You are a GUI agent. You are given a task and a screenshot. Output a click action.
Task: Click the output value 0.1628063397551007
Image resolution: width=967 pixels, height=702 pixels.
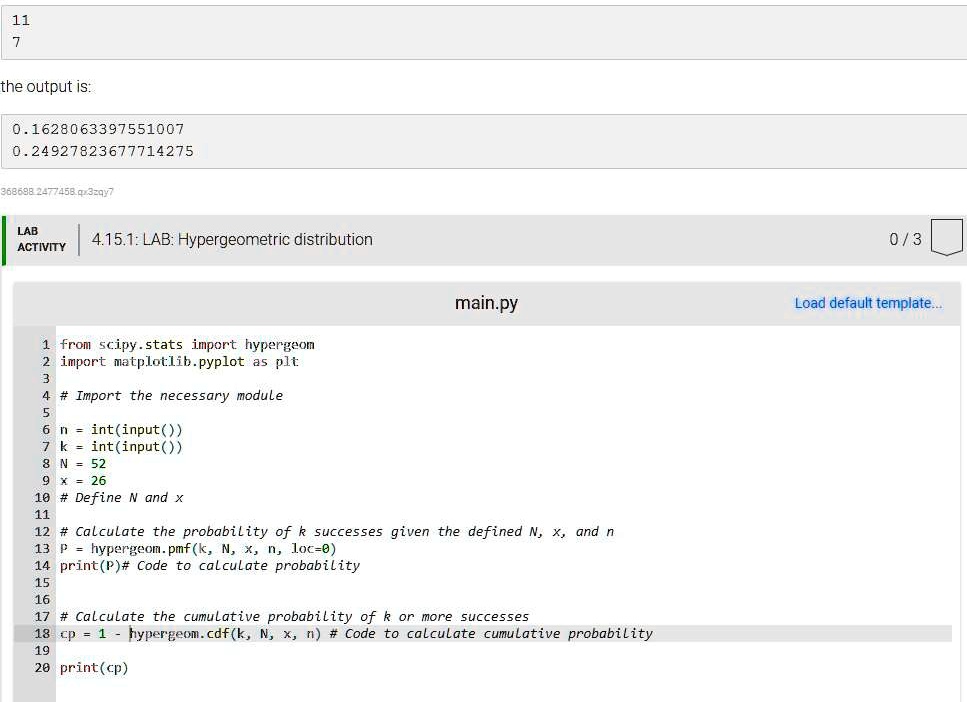pos(98,129)
